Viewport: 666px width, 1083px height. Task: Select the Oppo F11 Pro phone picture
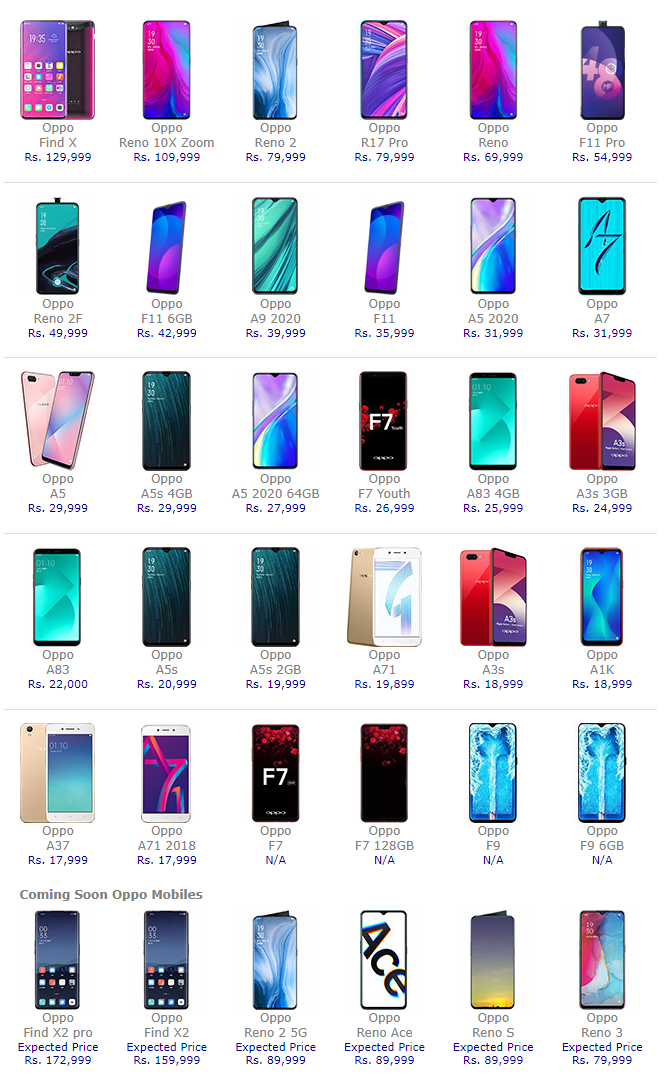tap(602, 70)
